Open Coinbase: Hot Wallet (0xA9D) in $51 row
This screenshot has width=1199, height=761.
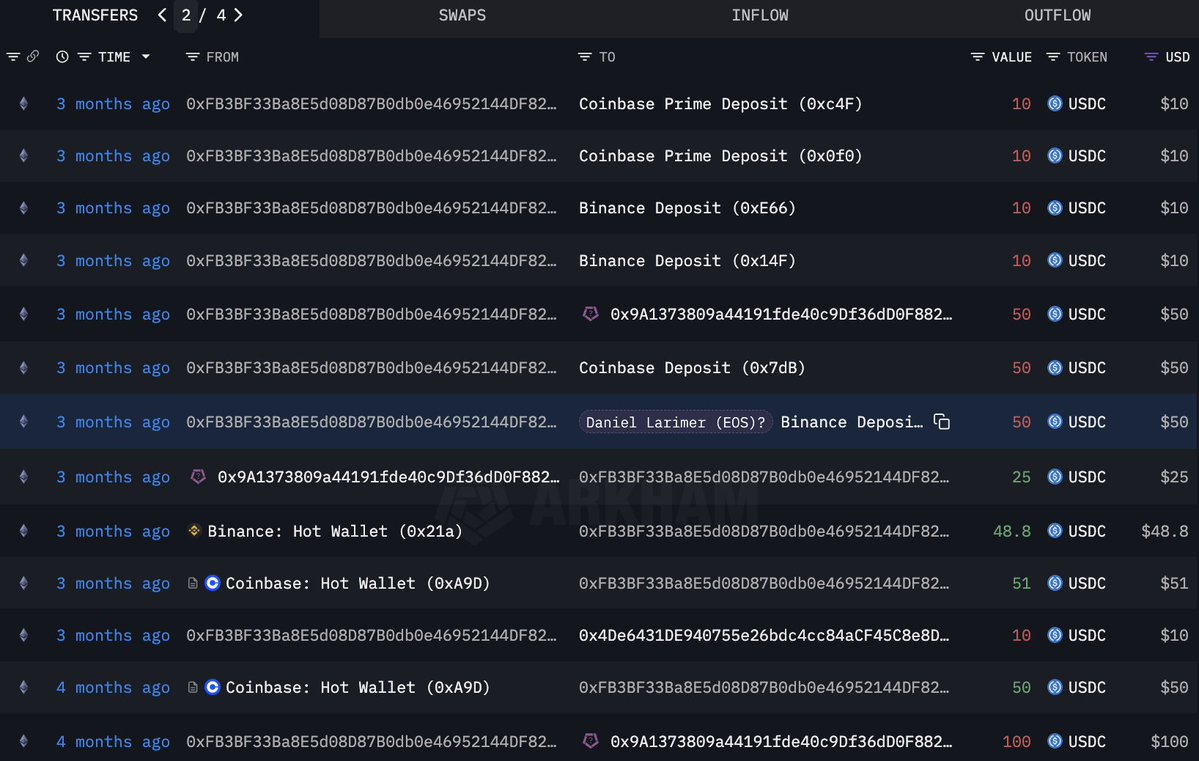click(x=357, y=584)
